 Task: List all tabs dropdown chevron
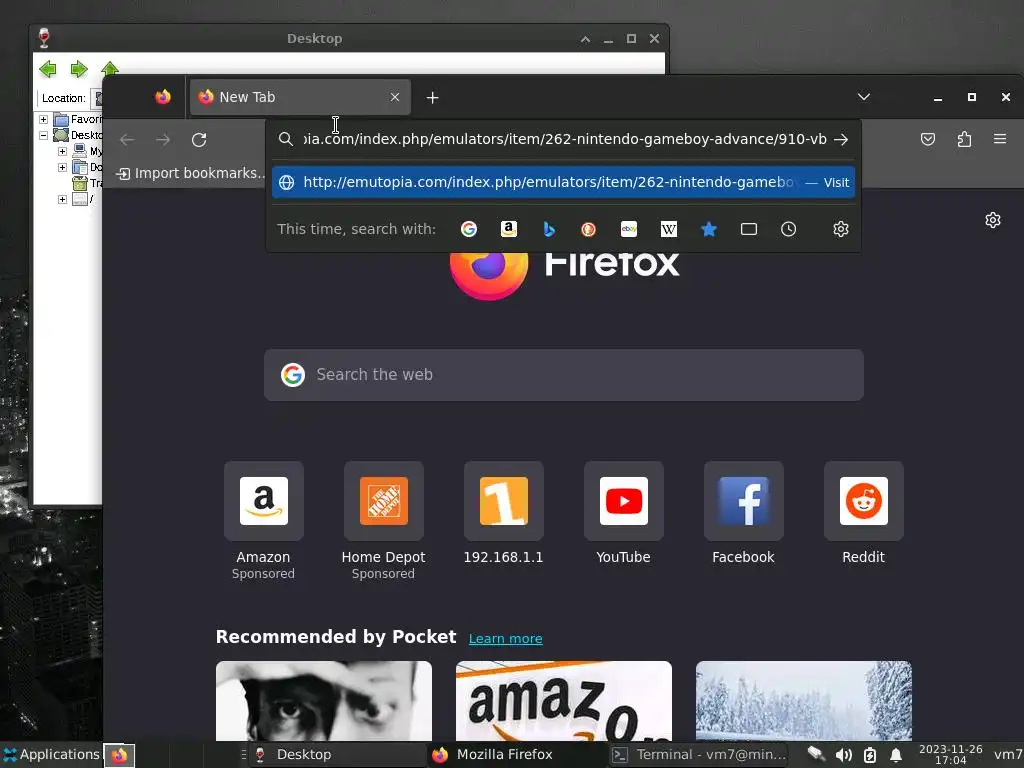pos(863,97)
